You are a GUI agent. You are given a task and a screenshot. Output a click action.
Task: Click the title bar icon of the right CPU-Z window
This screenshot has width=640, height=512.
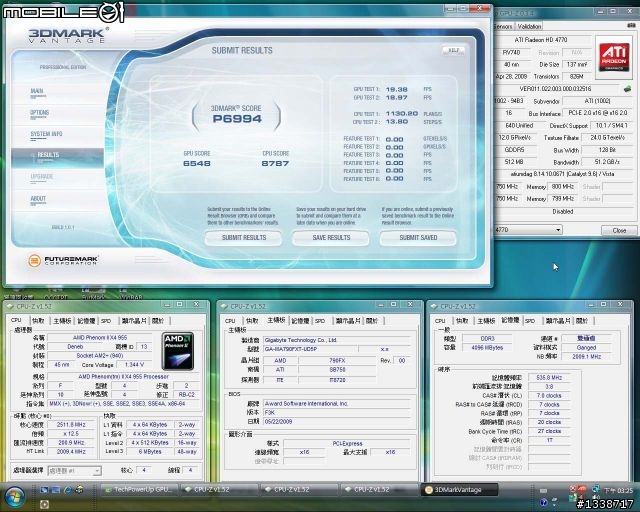(434, 306)
